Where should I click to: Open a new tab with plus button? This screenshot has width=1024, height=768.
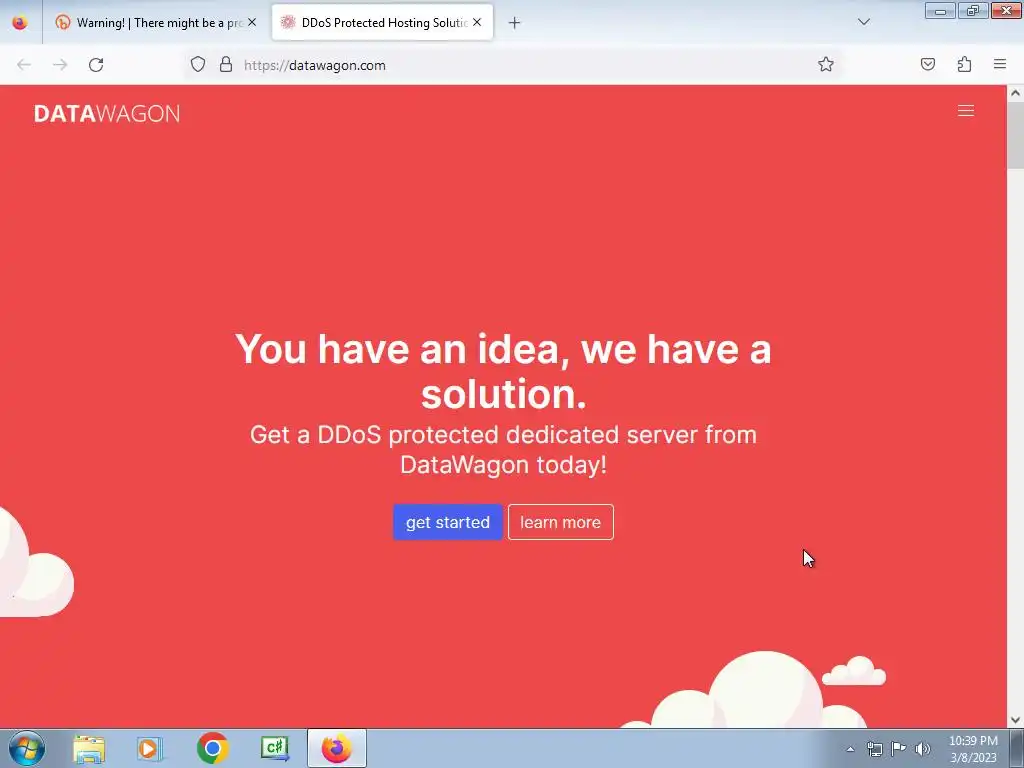tap(515, 23)
